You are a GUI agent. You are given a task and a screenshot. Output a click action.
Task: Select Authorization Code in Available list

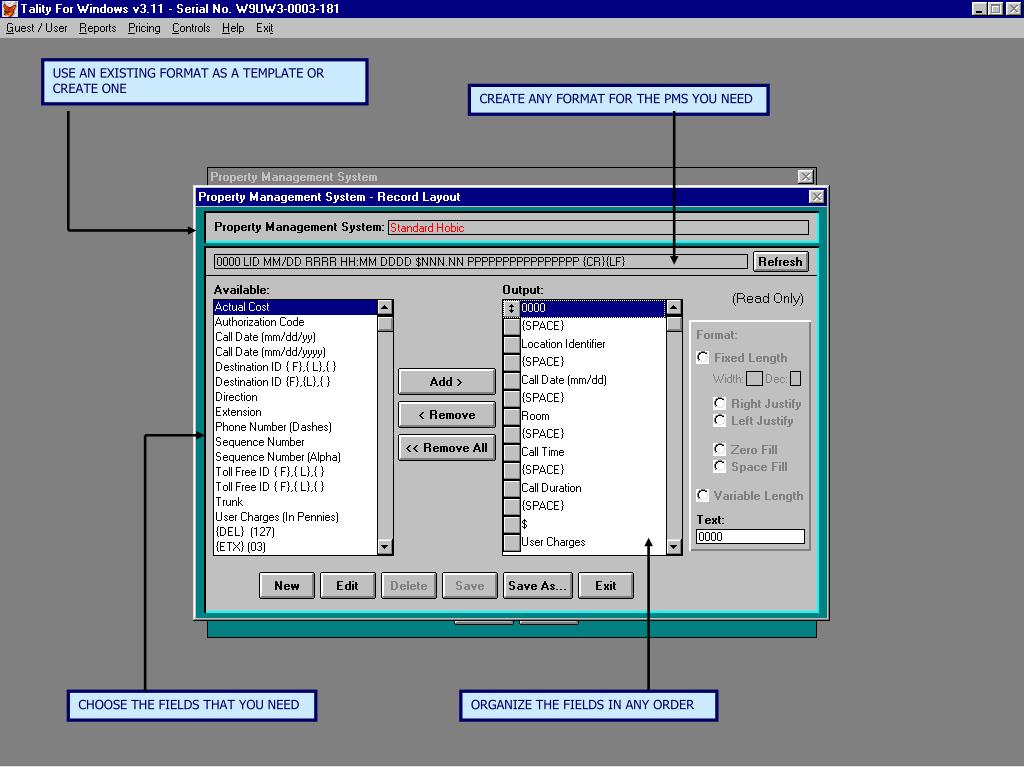click(295, 322)
